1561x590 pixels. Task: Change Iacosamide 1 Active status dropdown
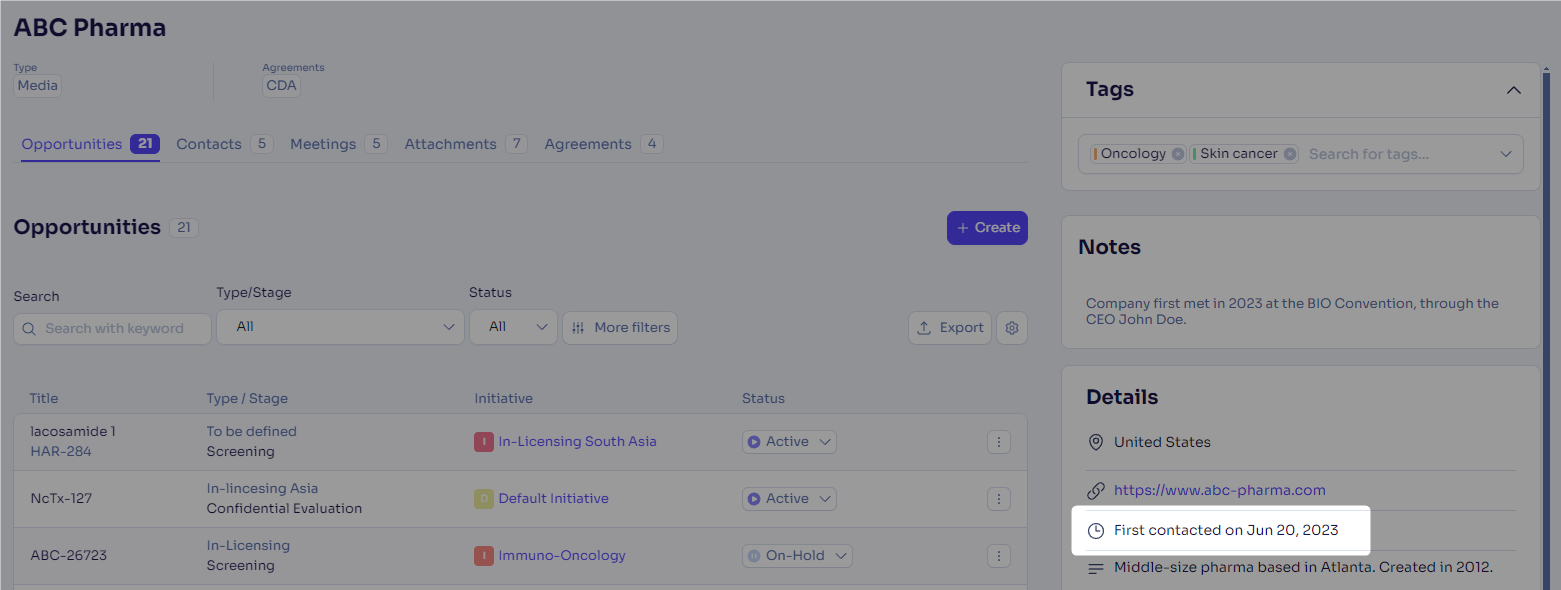pyautogui.click(x=789, y=442)
